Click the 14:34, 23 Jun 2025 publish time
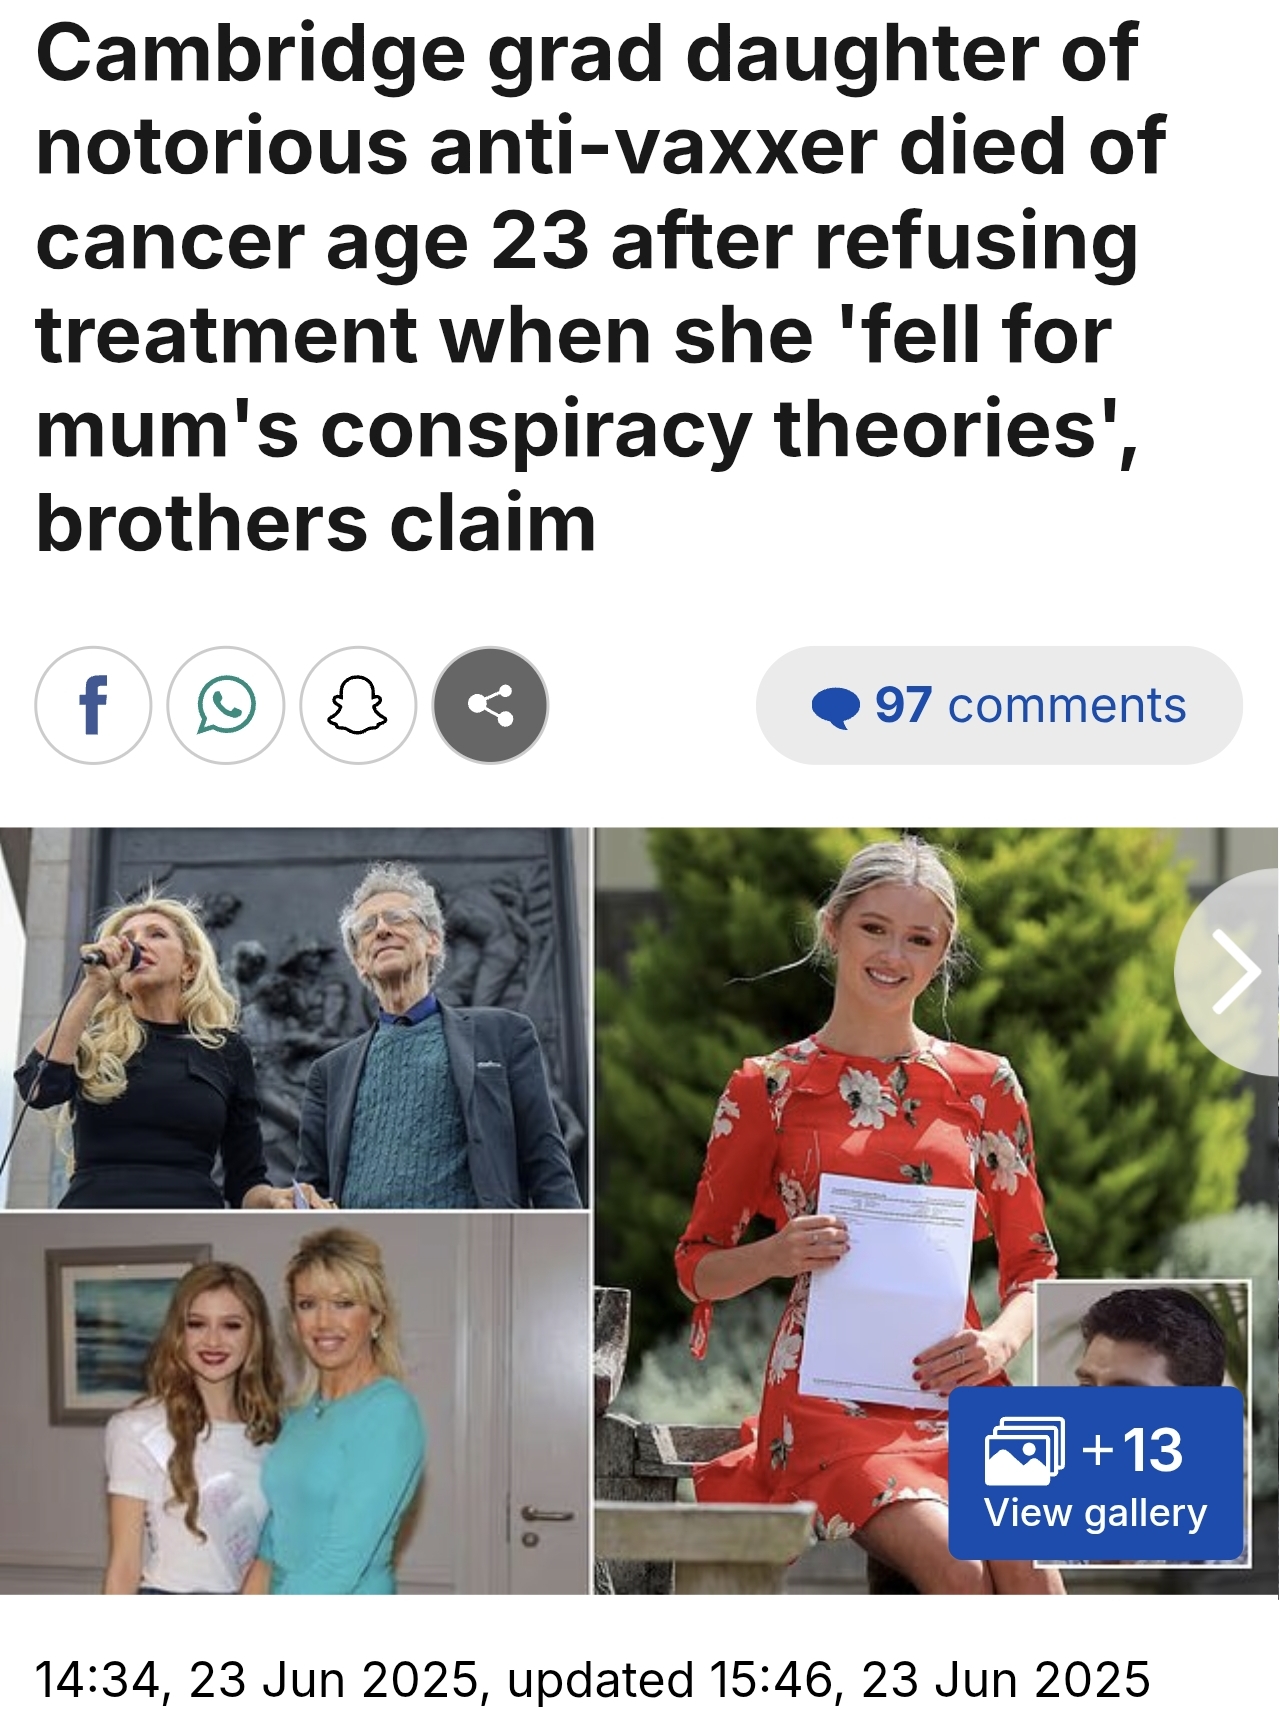1280x1710 pixels. 256,1679
